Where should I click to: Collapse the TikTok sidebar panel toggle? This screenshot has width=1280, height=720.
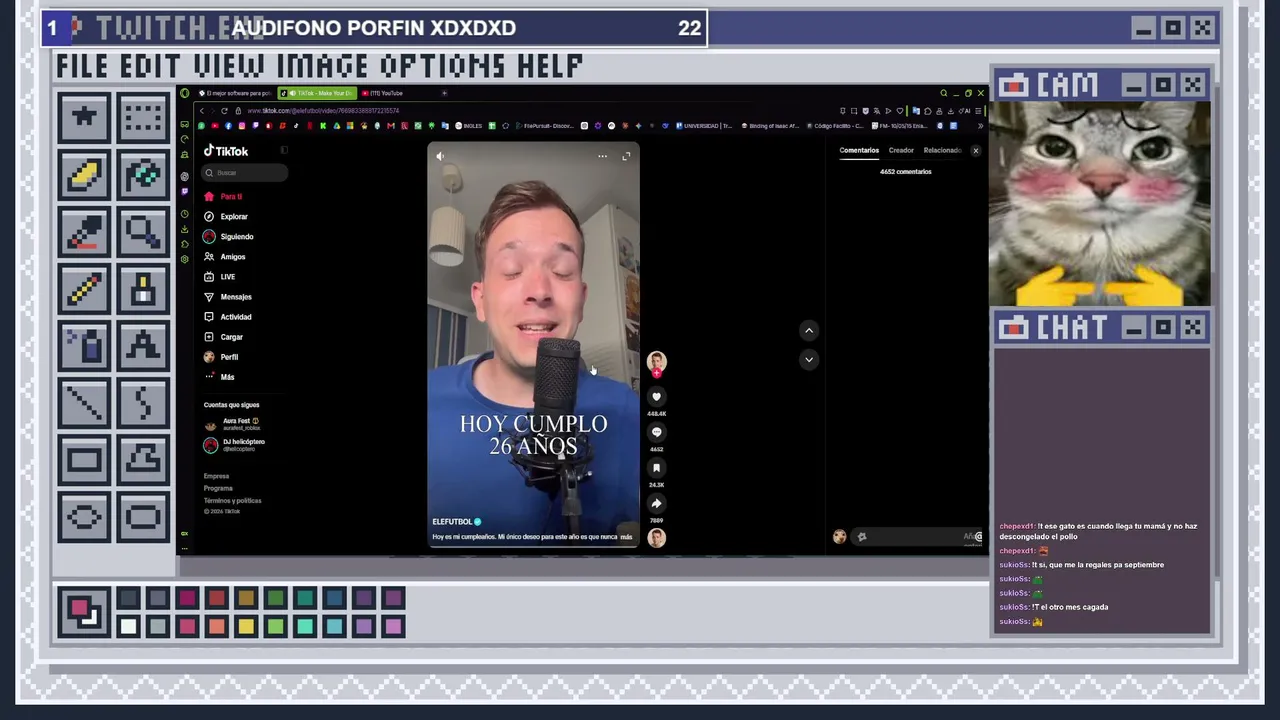coord(284,151)
